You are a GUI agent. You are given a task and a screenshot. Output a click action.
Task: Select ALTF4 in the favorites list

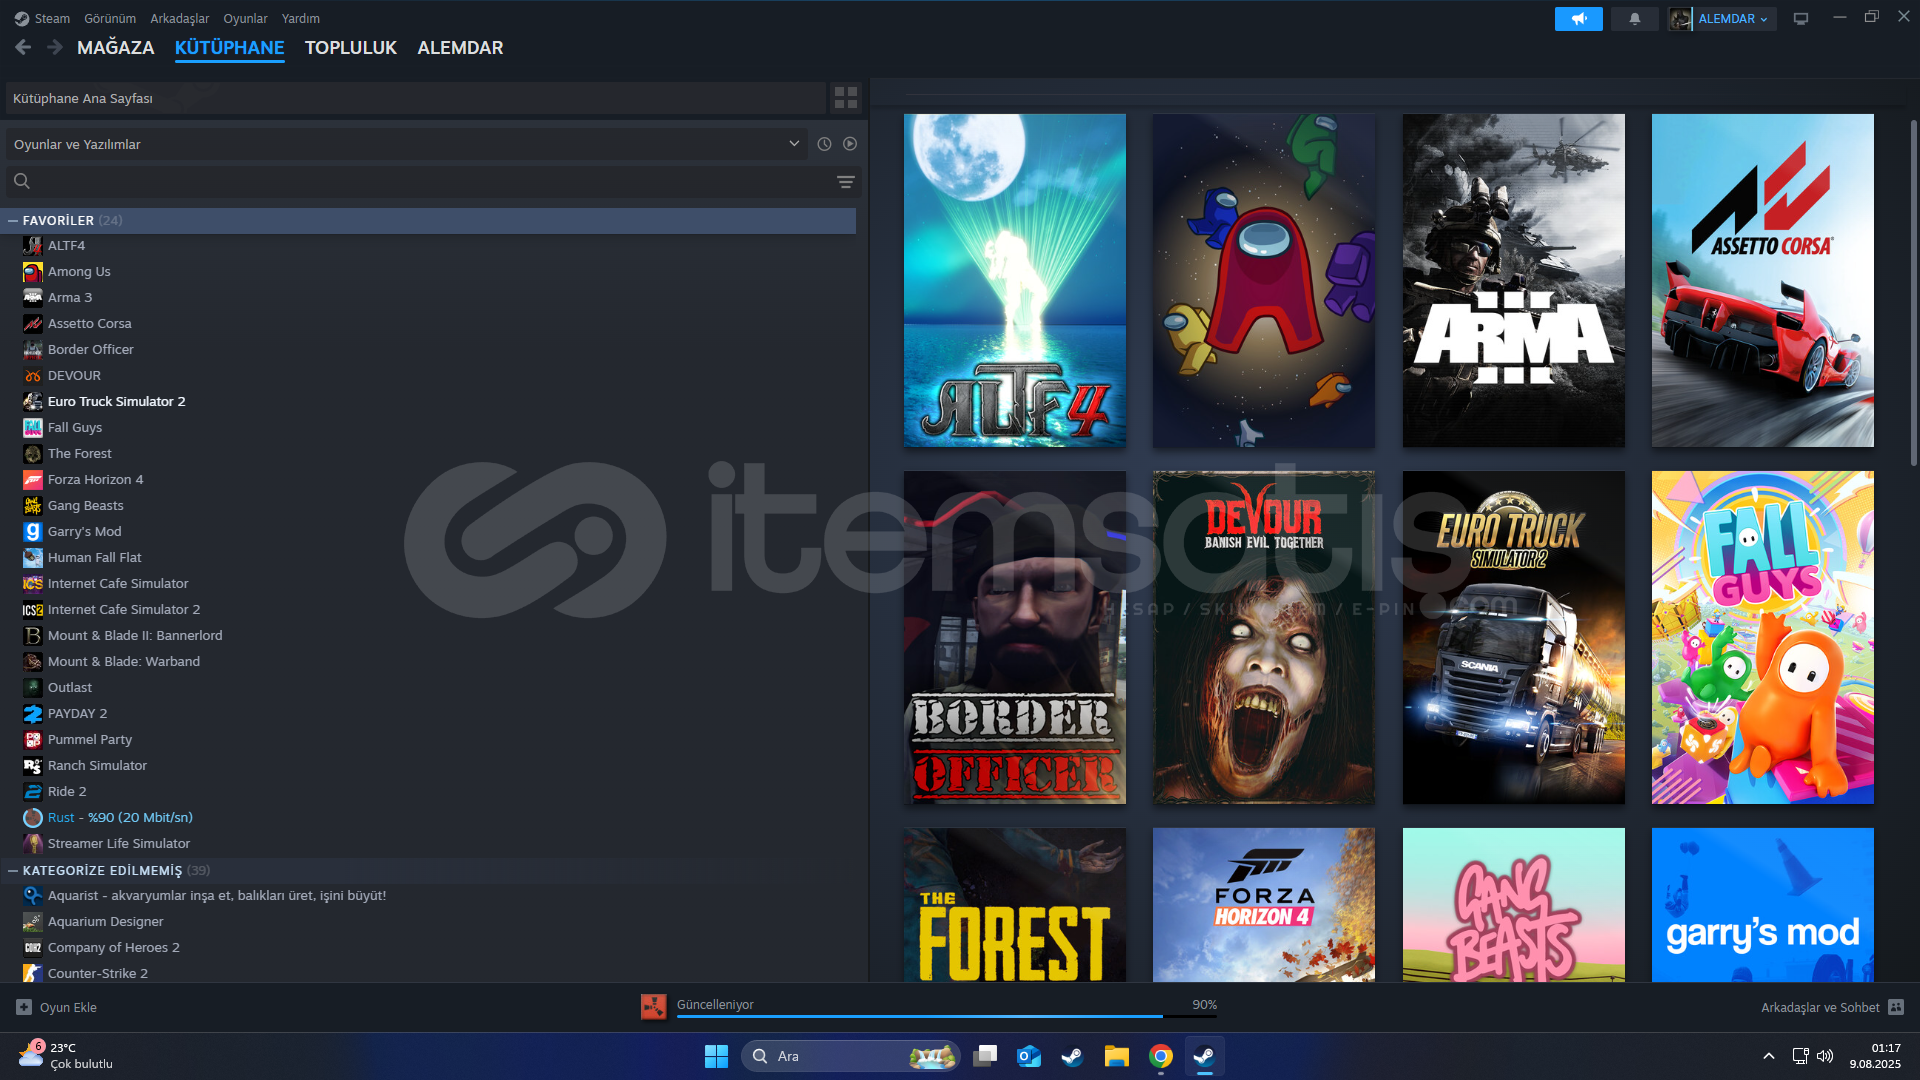coord(66,245)
